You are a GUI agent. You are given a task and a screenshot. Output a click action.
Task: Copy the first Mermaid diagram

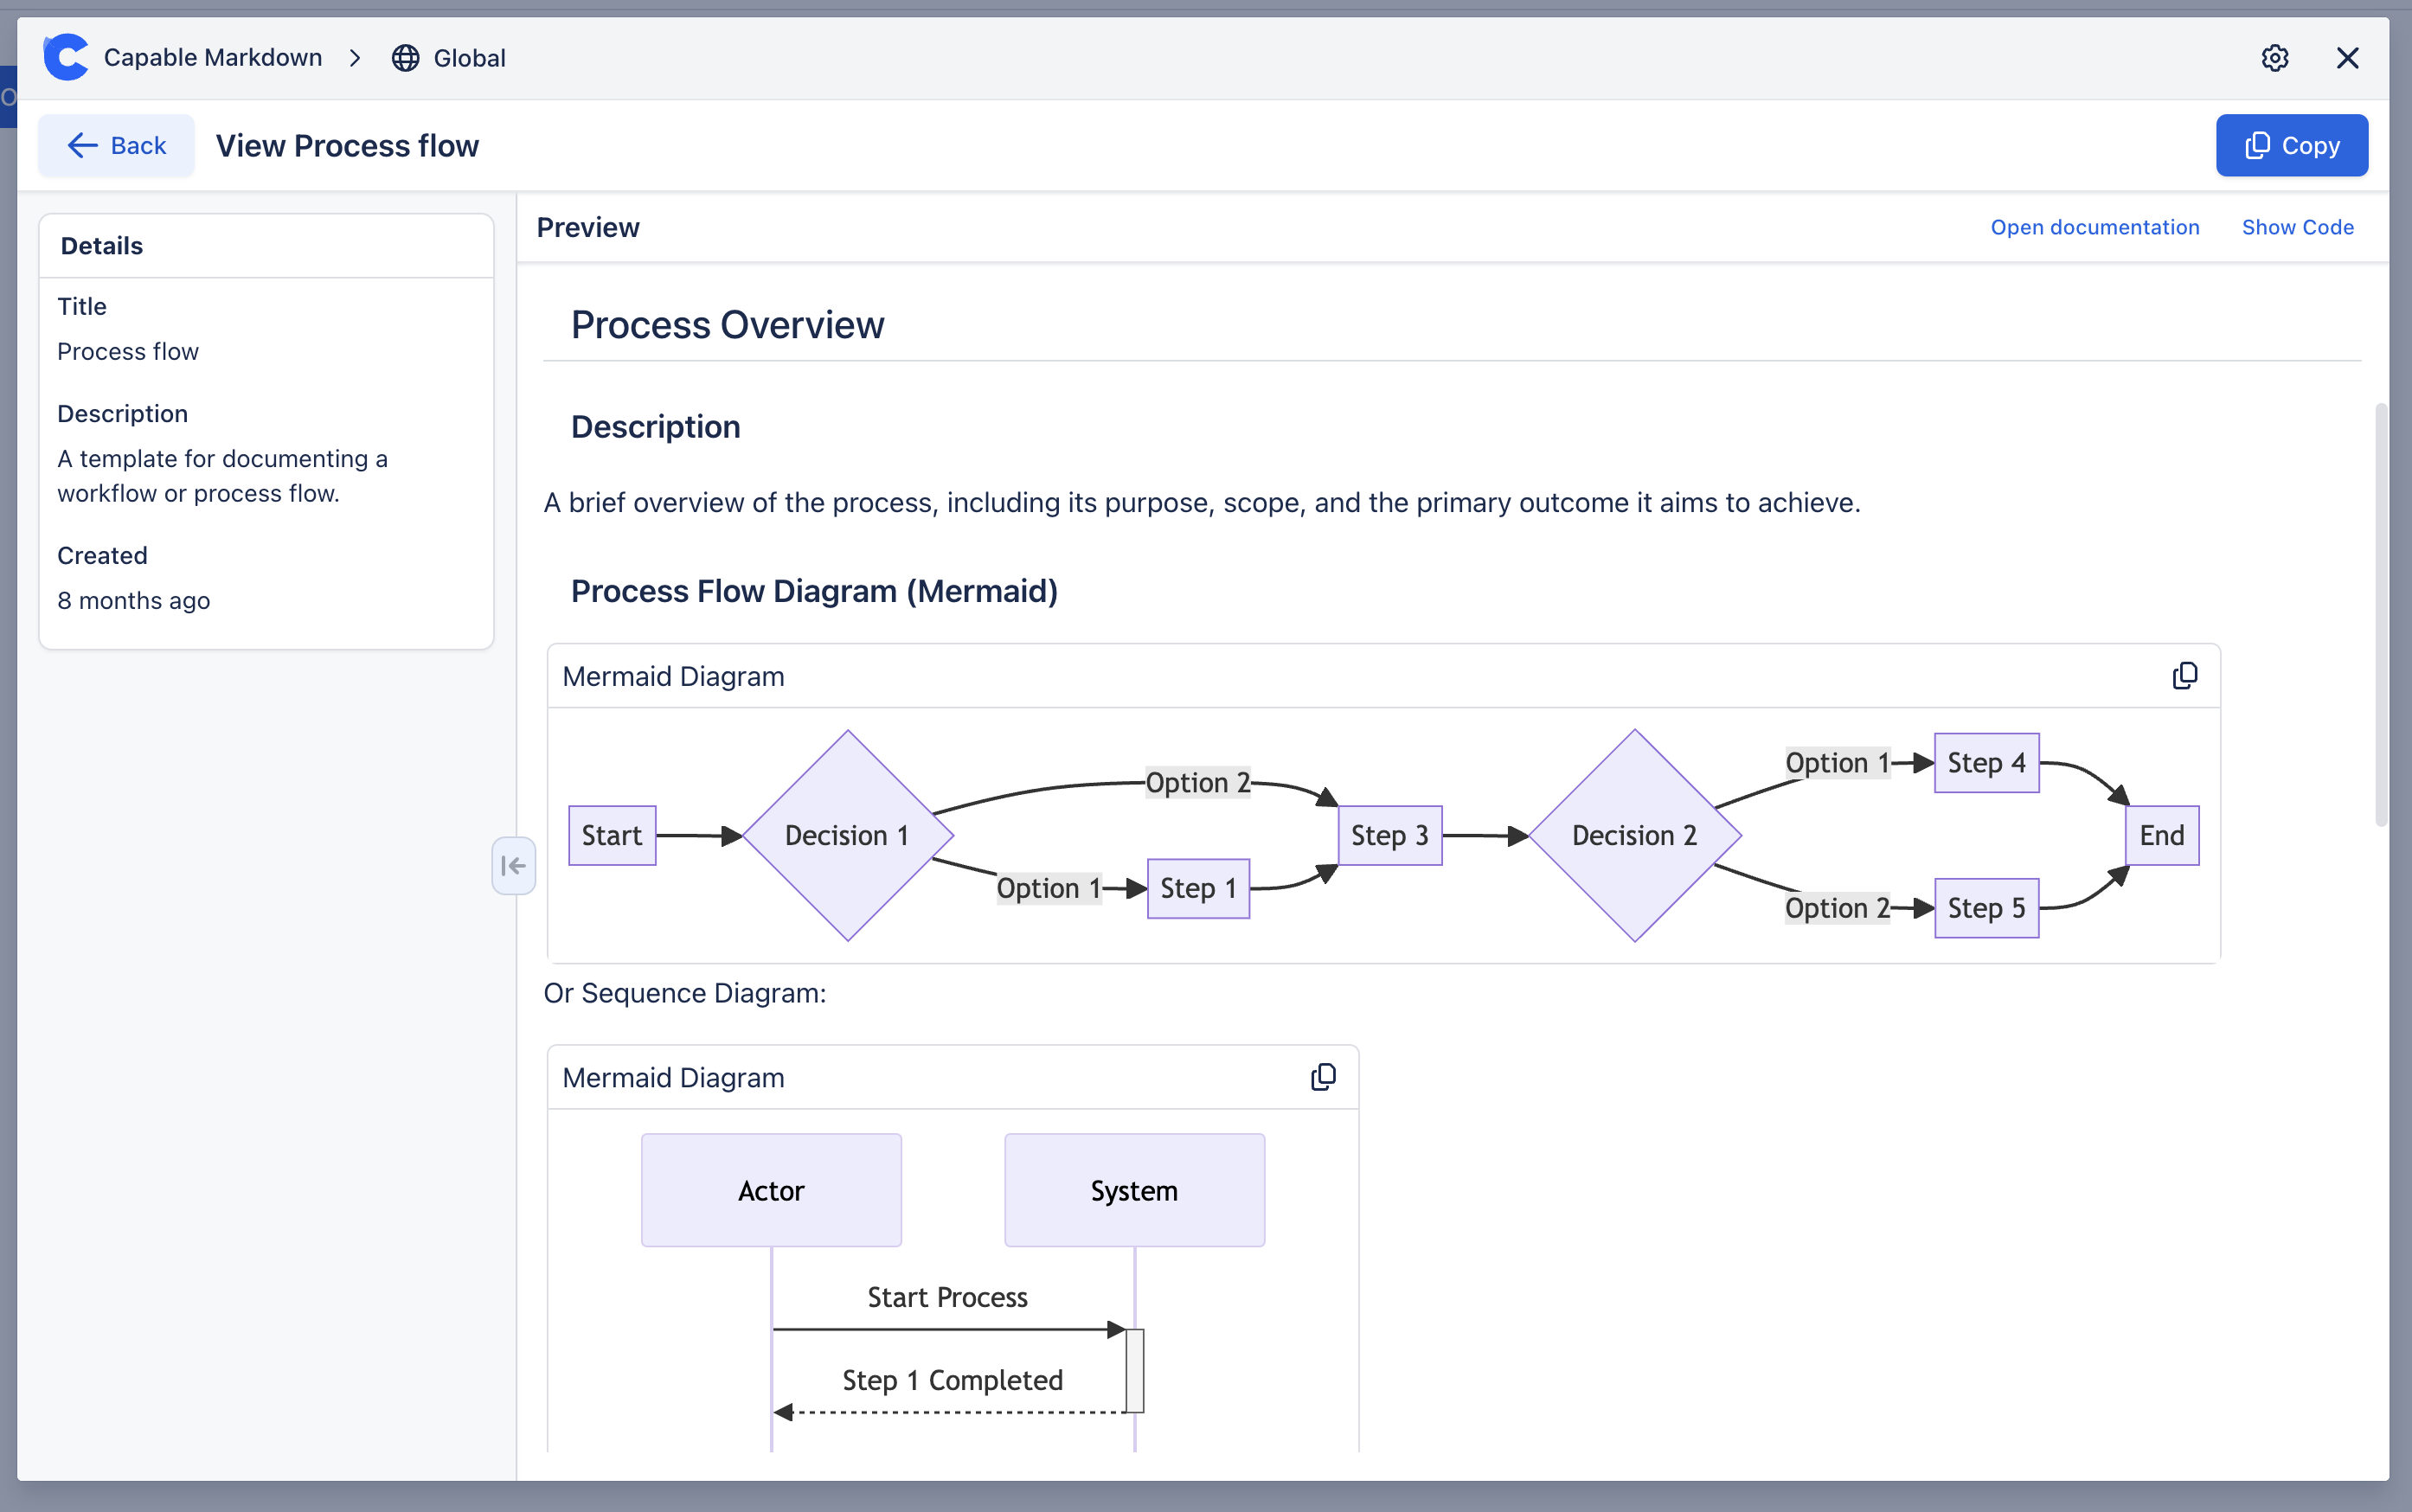2185,676
